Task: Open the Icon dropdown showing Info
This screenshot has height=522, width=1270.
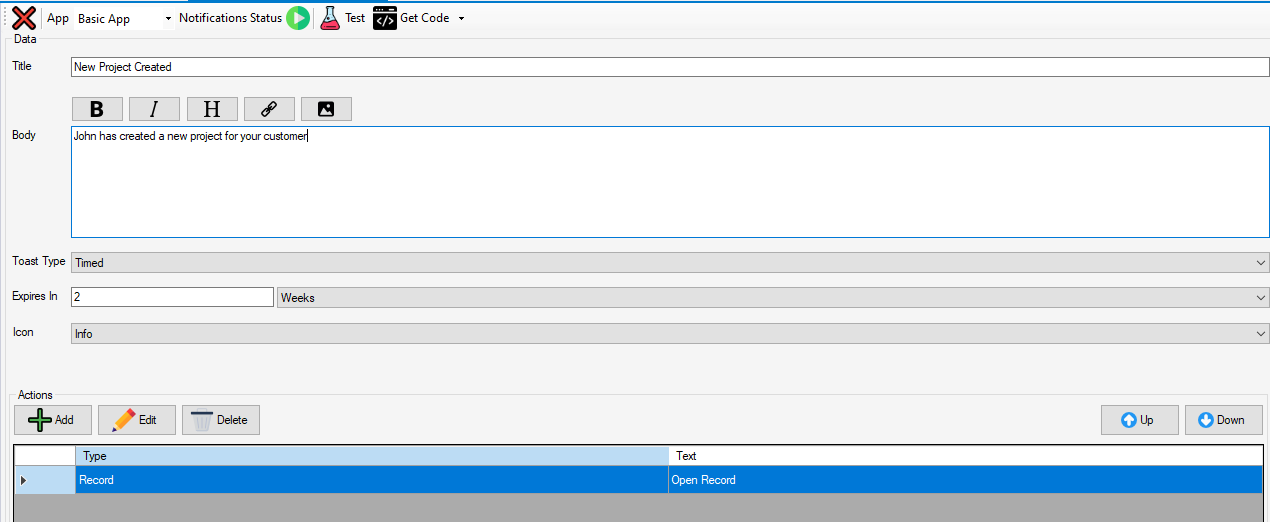Action: pos(670,333)
